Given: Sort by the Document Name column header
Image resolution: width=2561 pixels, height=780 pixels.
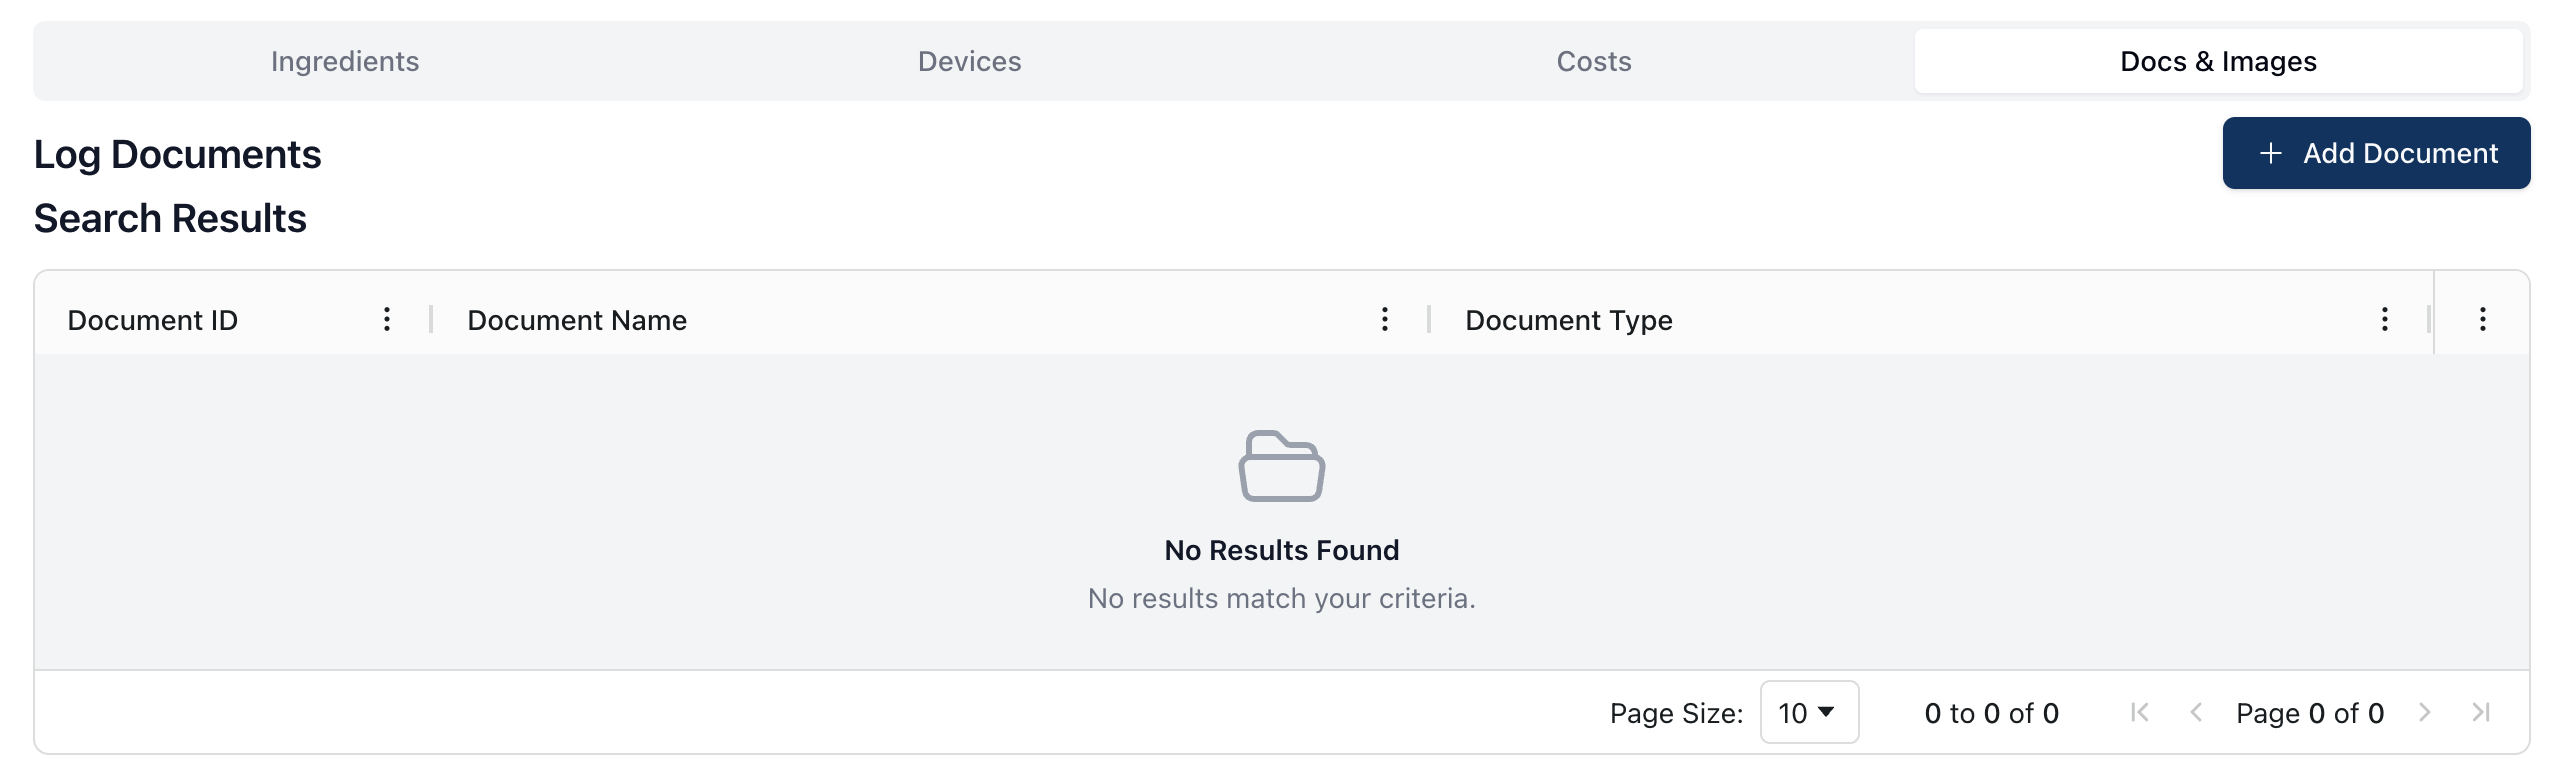Looking at the screenshot, I should click(577, 321).
